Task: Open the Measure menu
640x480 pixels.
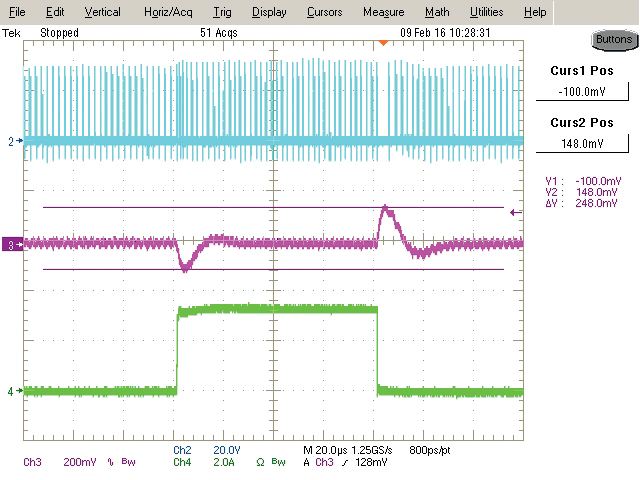Action: pyautogui.click(x=383, y=12)
